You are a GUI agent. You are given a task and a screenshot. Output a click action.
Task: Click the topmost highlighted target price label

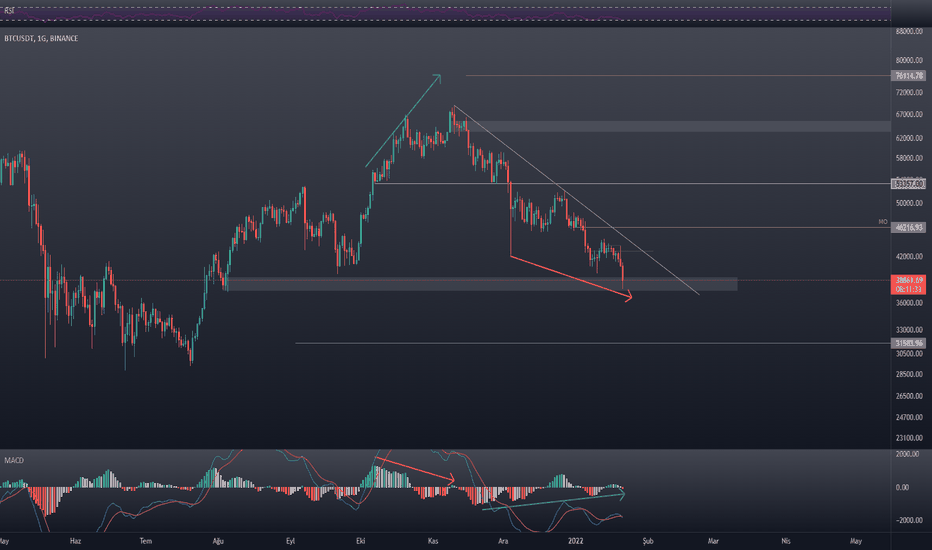[x=909, y=75]
